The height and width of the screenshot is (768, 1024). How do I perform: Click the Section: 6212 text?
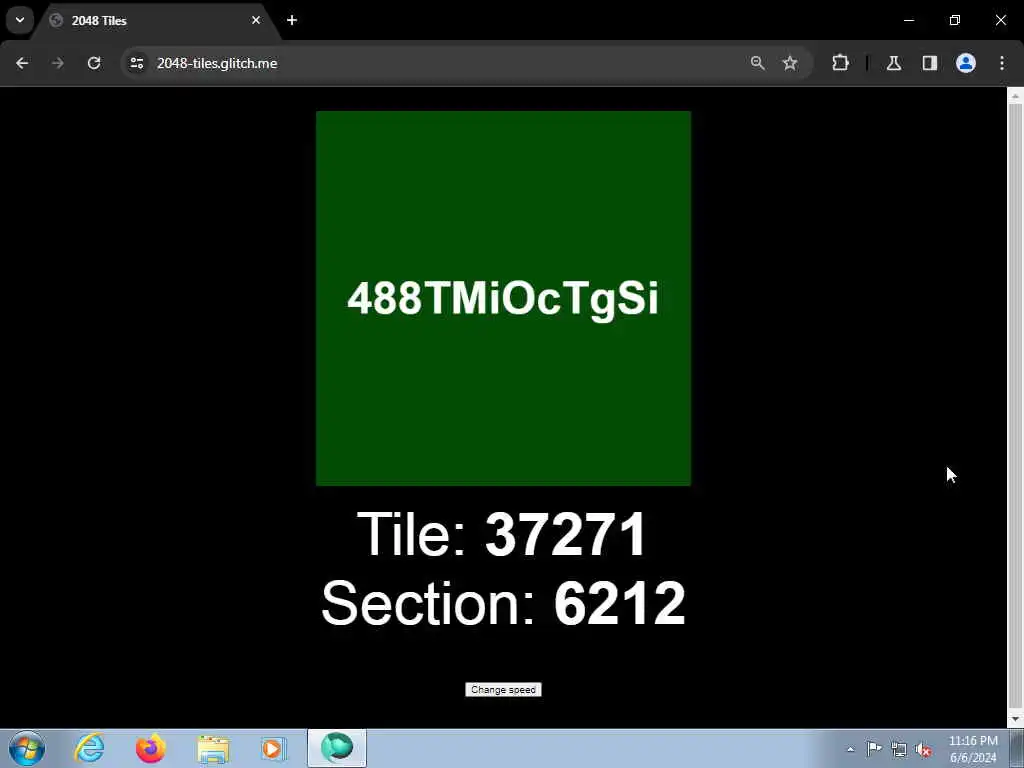(503, 603)
